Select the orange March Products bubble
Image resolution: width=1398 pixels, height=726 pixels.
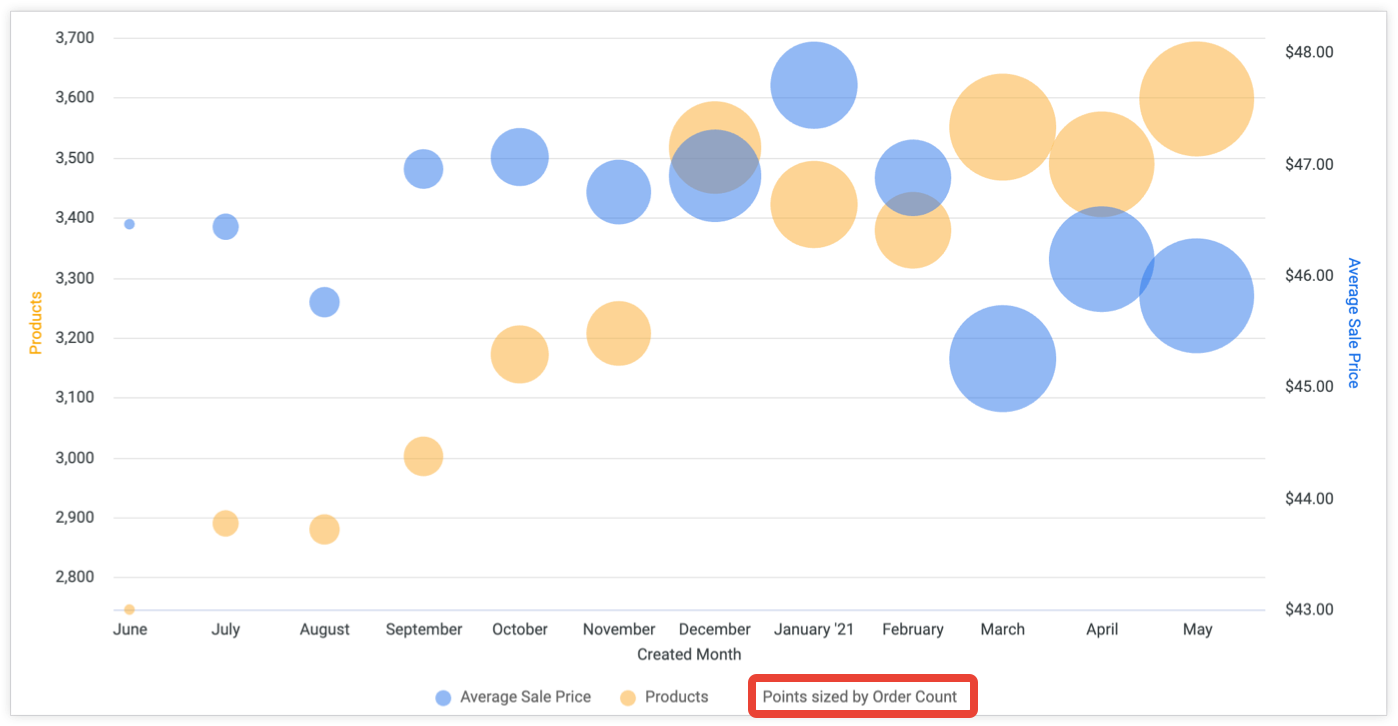[1002, 127]
